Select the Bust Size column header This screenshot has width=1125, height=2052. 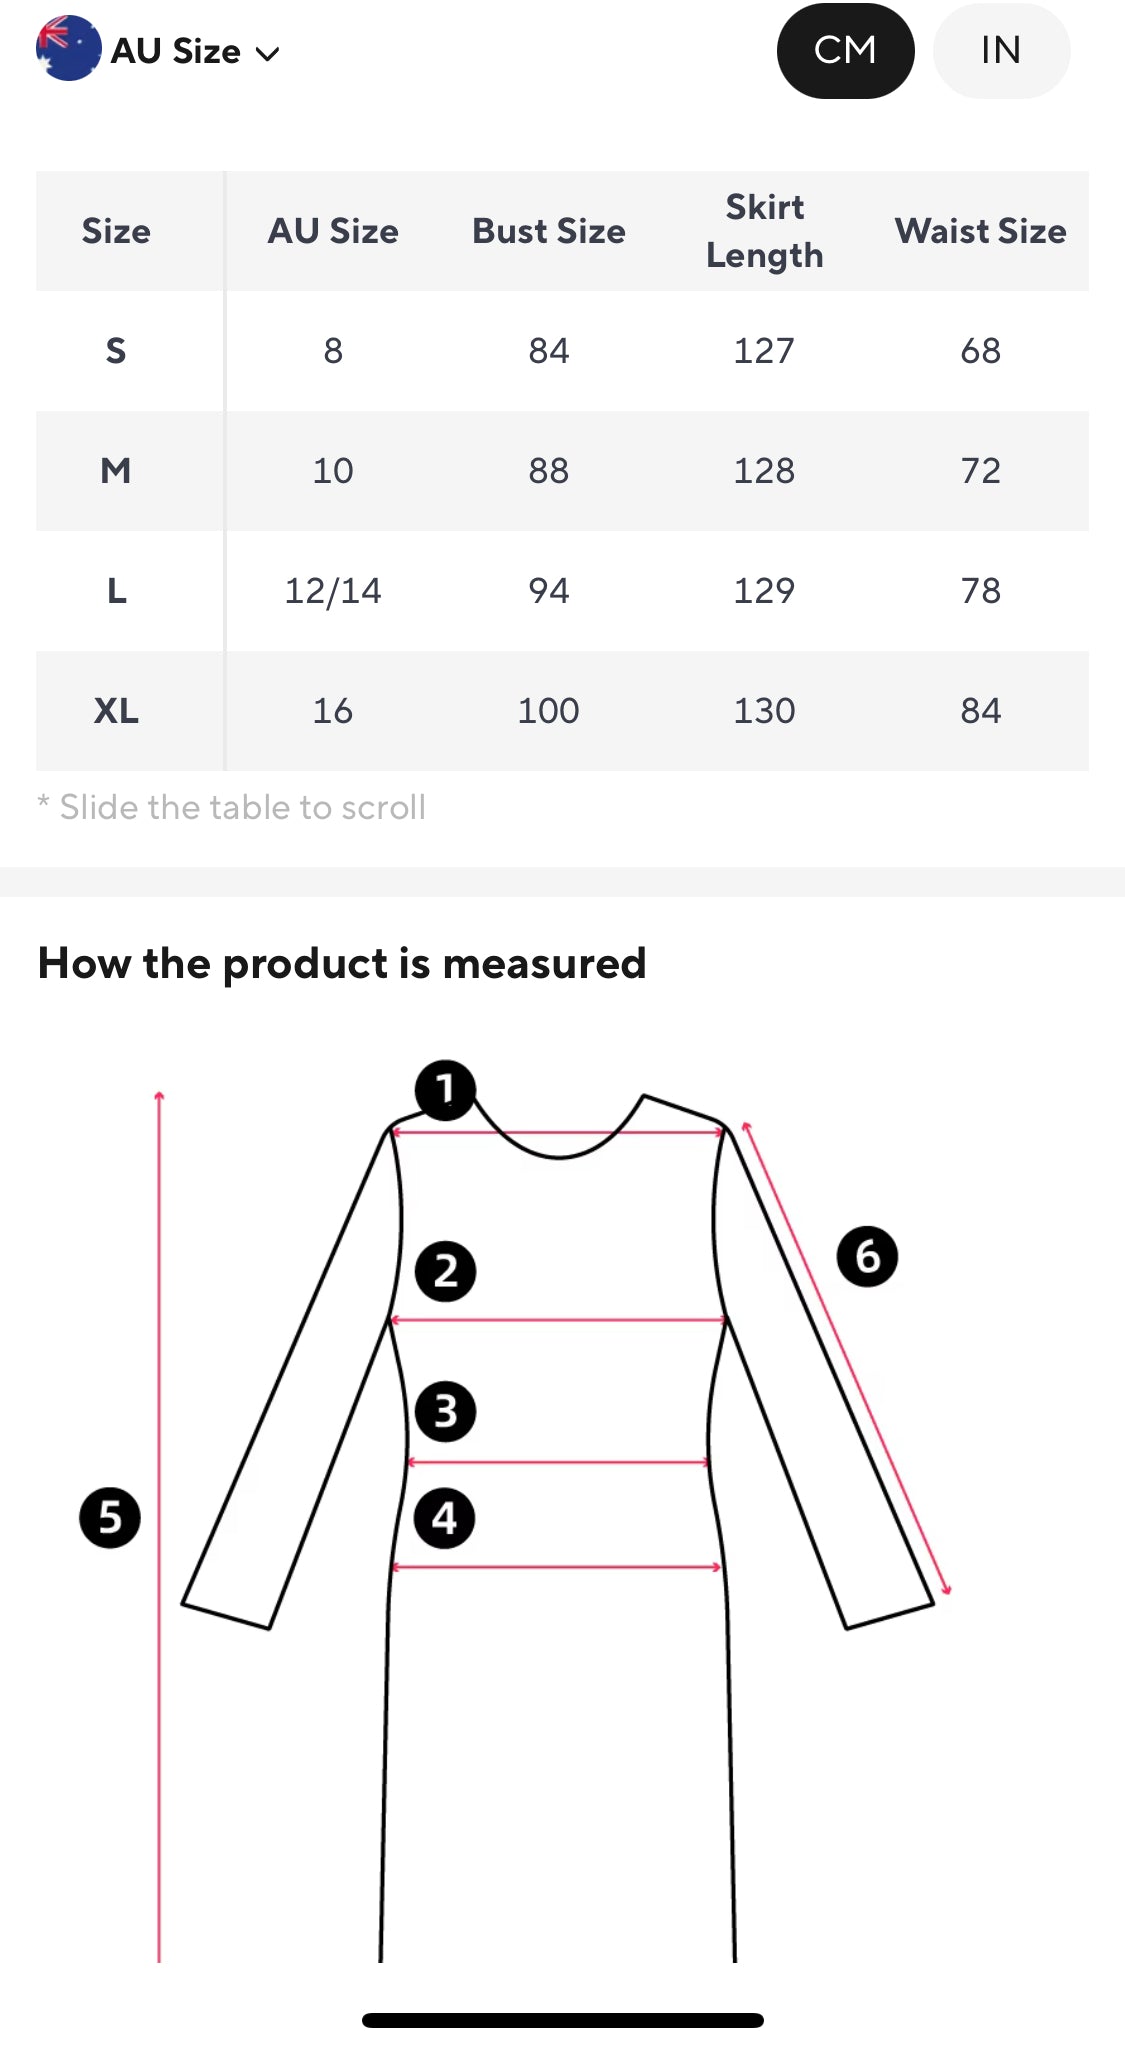[548, 231]
